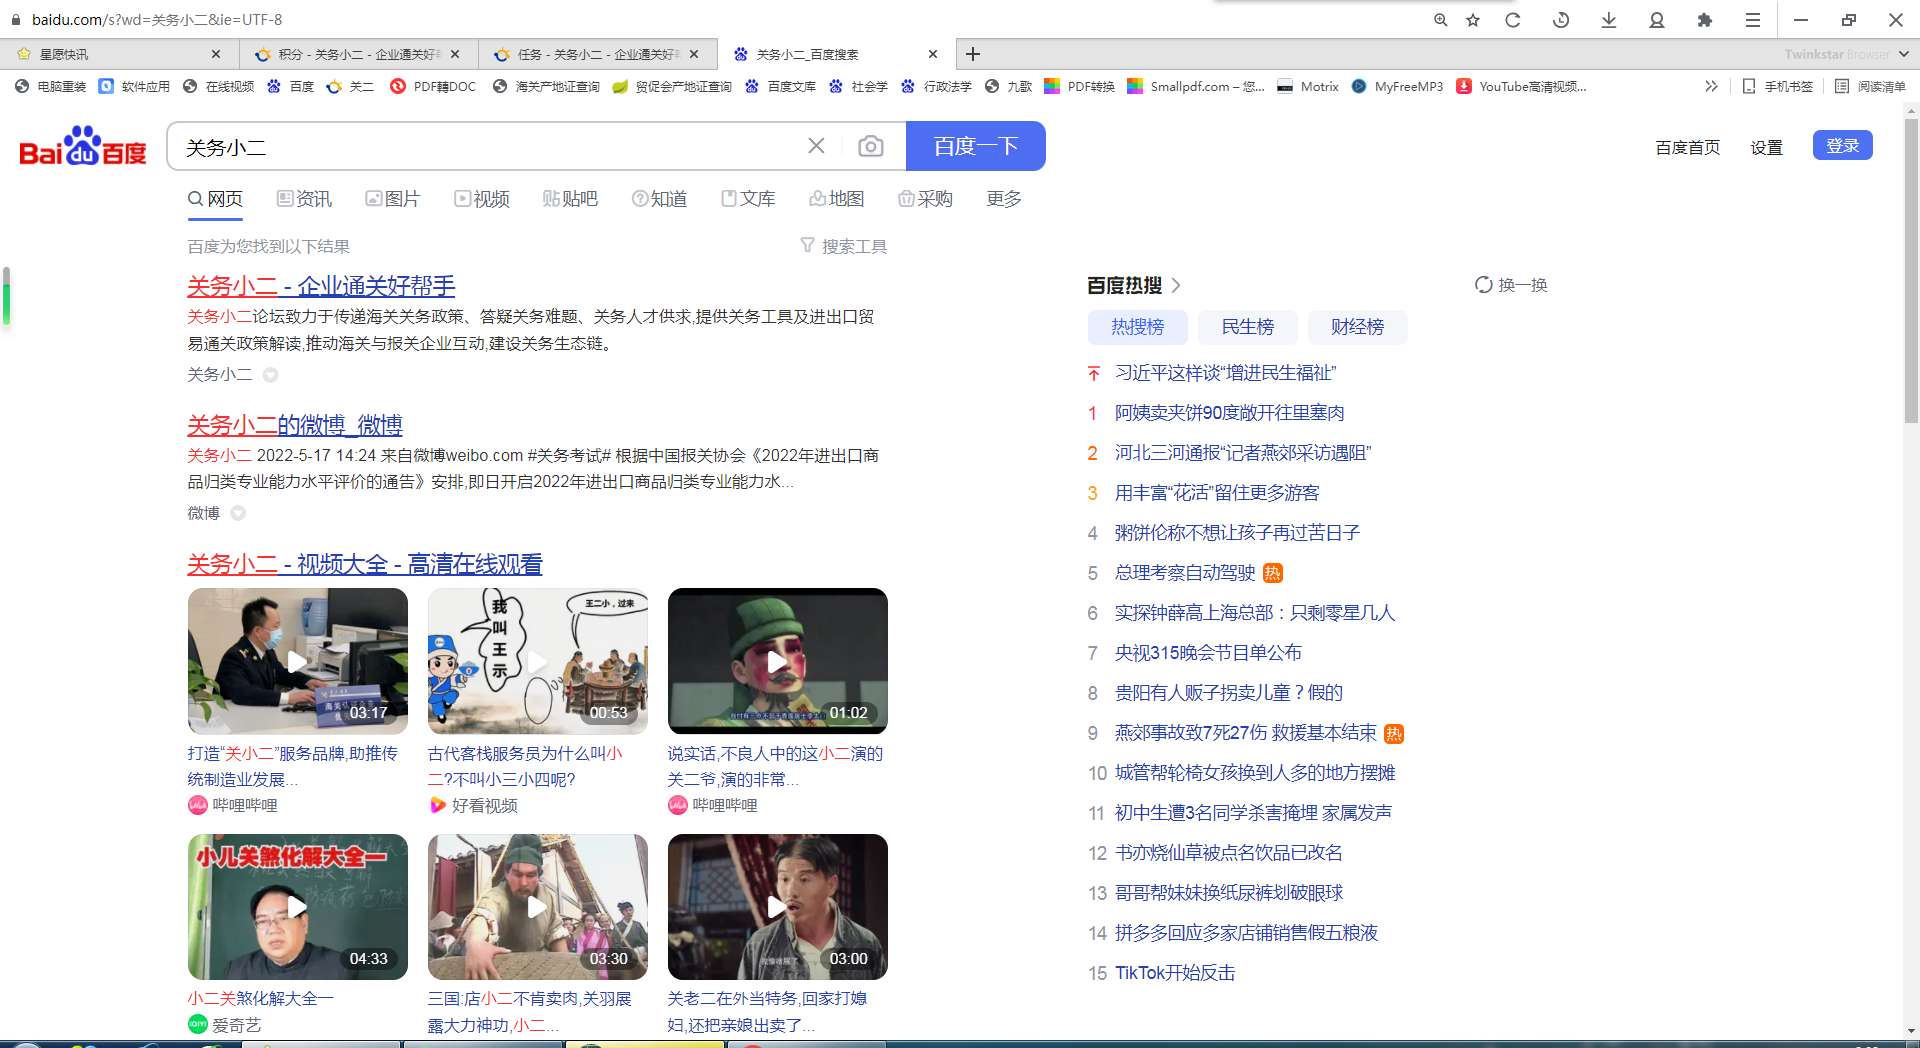
Task: Close the 积分 - 关务小二 tab
Action: [x=455, y=54]
